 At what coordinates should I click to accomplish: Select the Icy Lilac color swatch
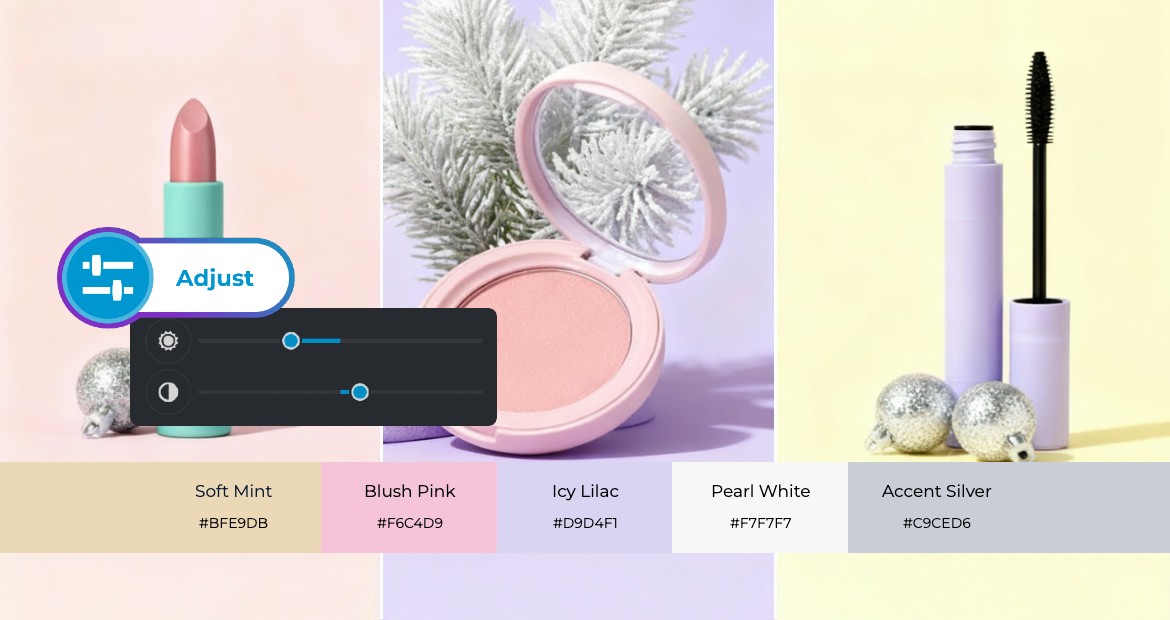584,507
